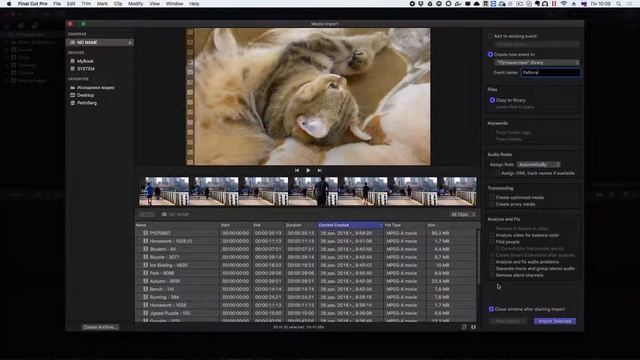Eject the NO NAME camera
Image resolution: width=640 pixels, height=360 pixels.
point(130,42)
